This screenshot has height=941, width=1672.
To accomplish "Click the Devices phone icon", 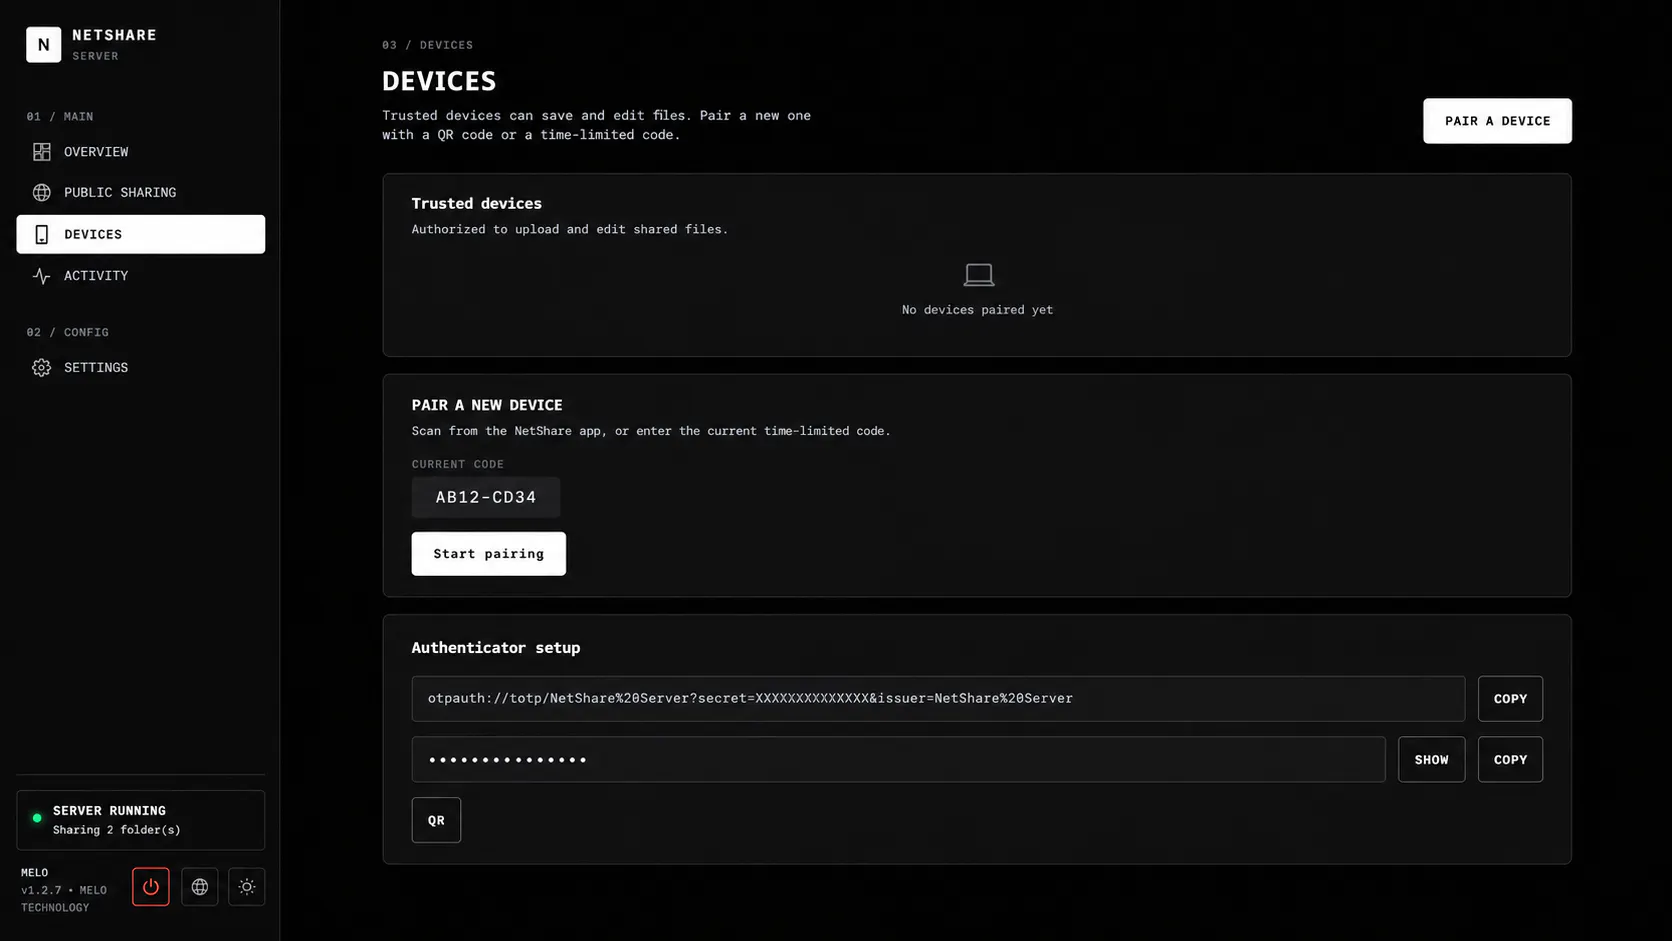I will (x=41, y=234).
